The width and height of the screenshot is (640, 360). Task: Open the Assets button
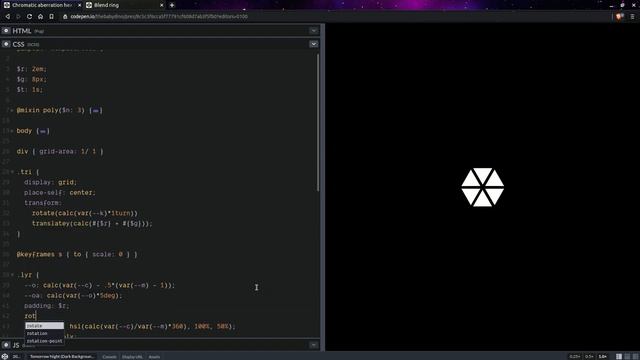pos(154,357)
